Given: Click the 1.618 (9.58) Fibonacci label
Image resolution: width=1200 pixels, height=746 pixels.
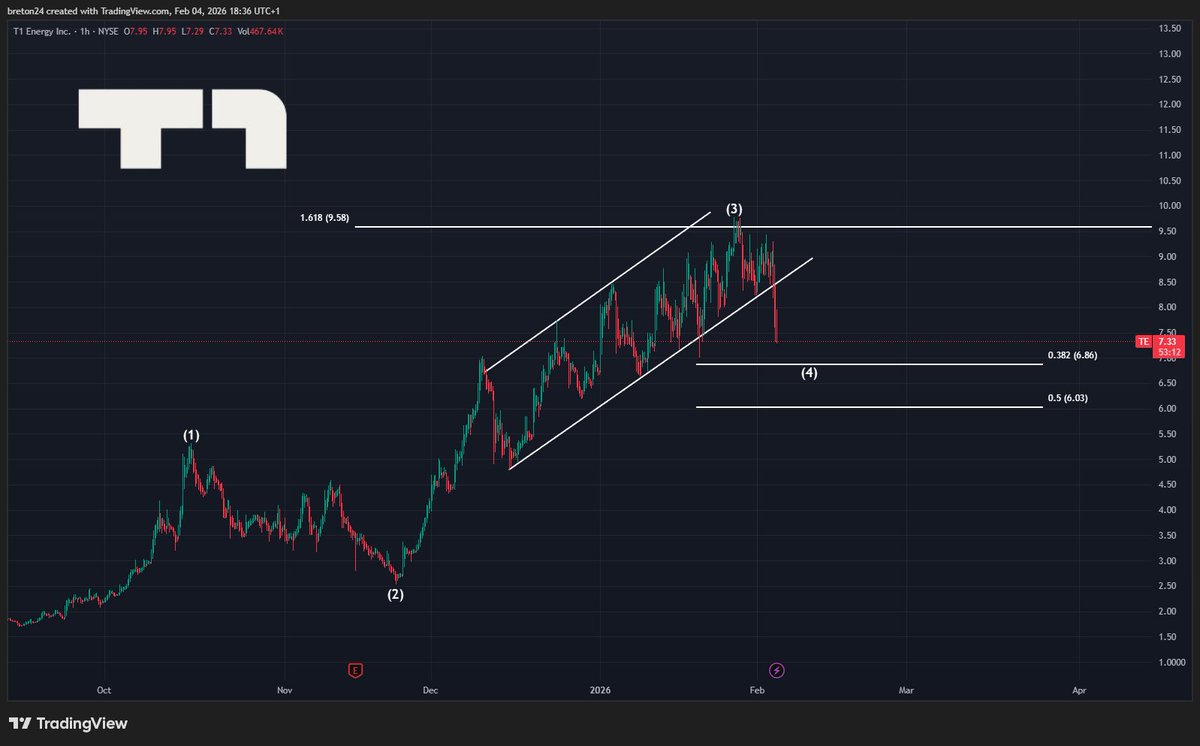Looking at the screenshot, I should pyautogui.click(x=325, y=218).
